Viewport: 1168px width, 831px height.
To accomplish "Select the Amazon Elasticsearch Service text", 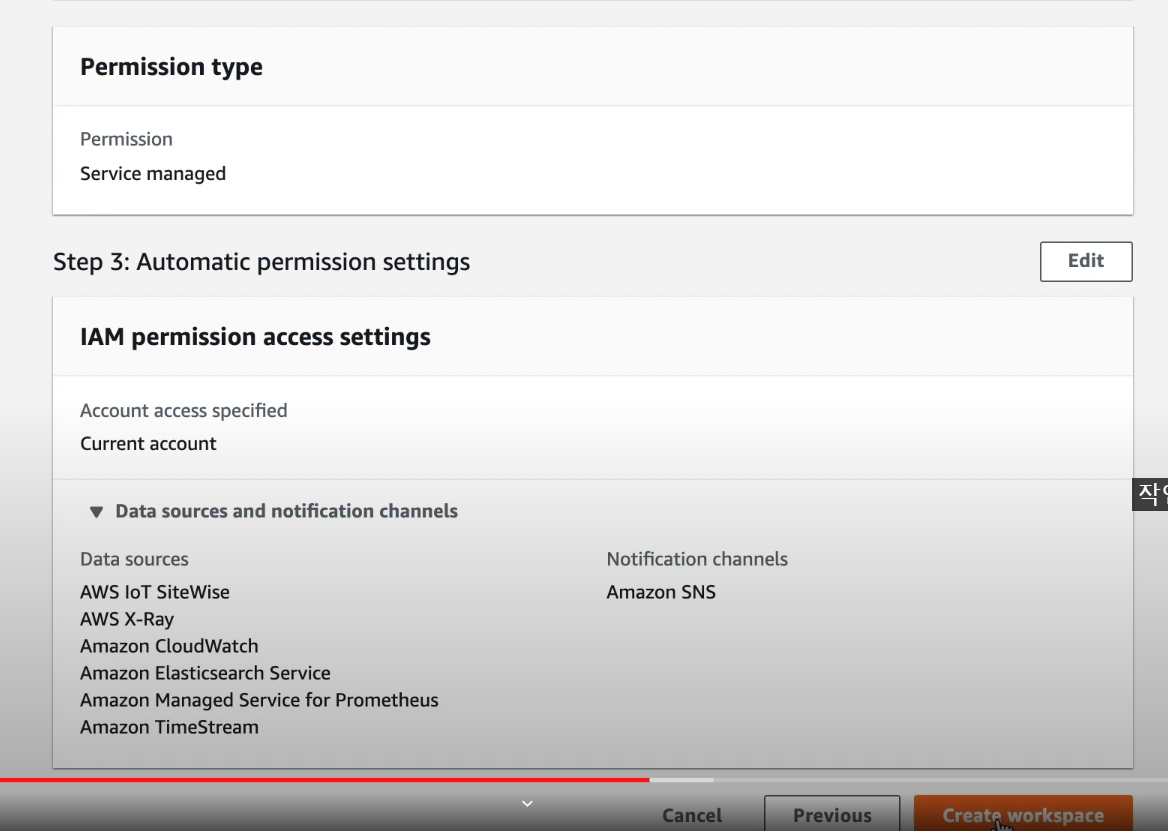I will (206, 672).
